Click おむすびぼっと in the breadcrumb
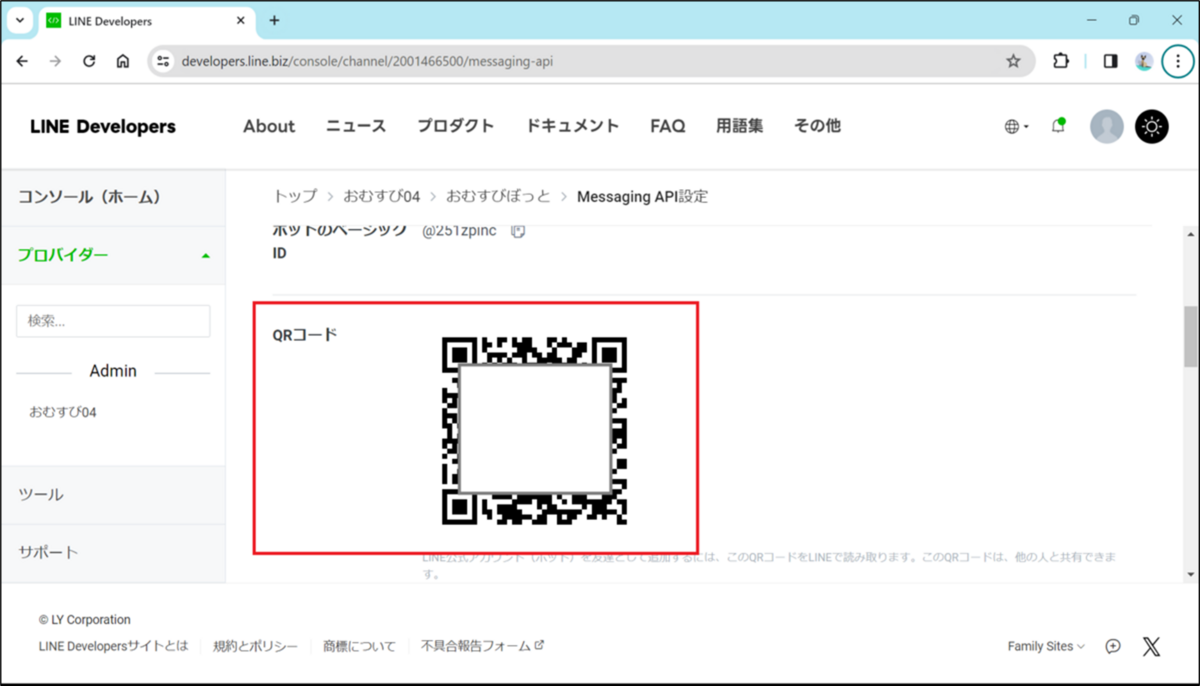 click(499, 197)
